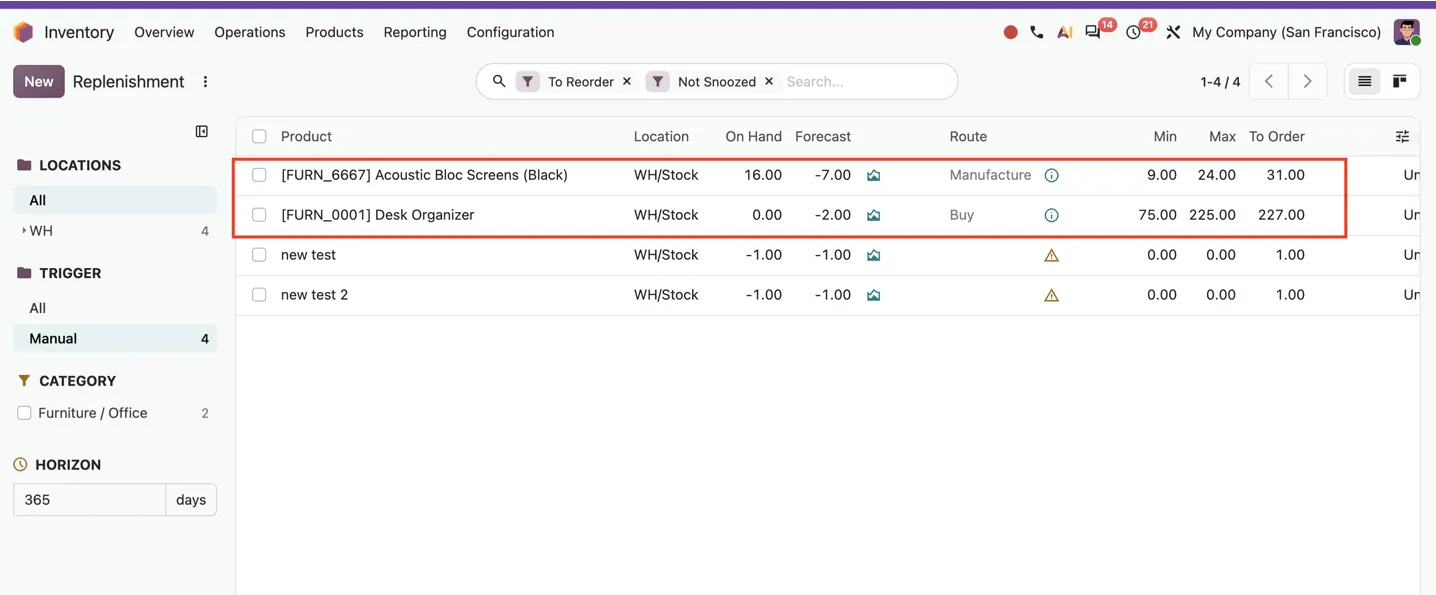This screenshot has width=1436, height=595.
Task: Focus the search box
Action: [866, 82]
